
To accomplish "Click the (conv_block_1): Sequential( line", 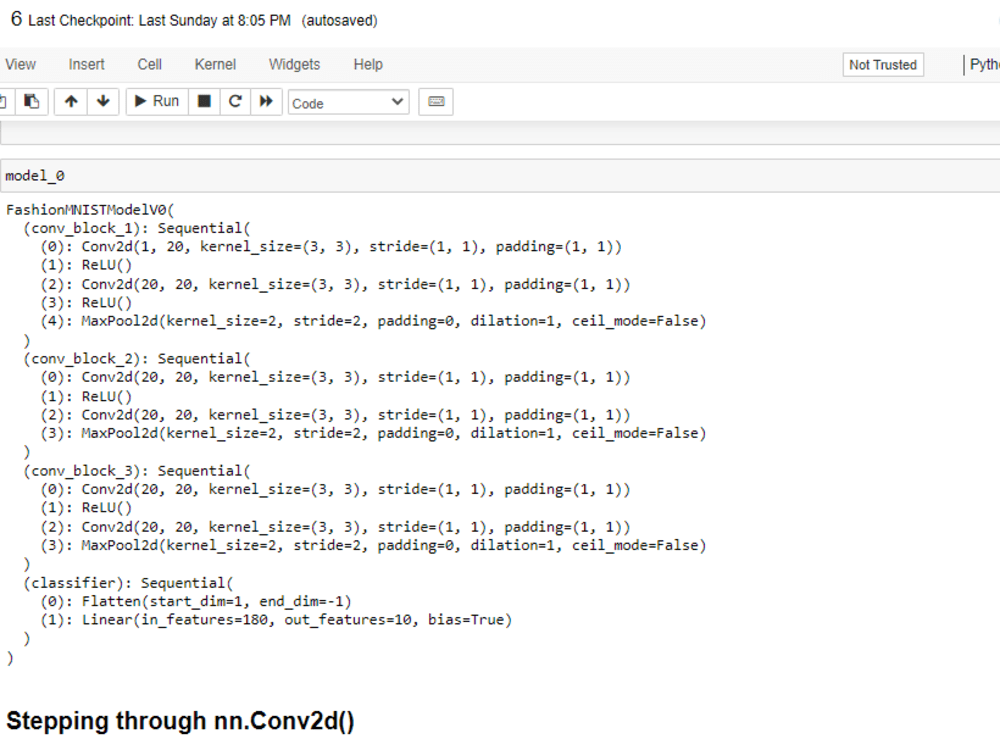I will (137, 228).
